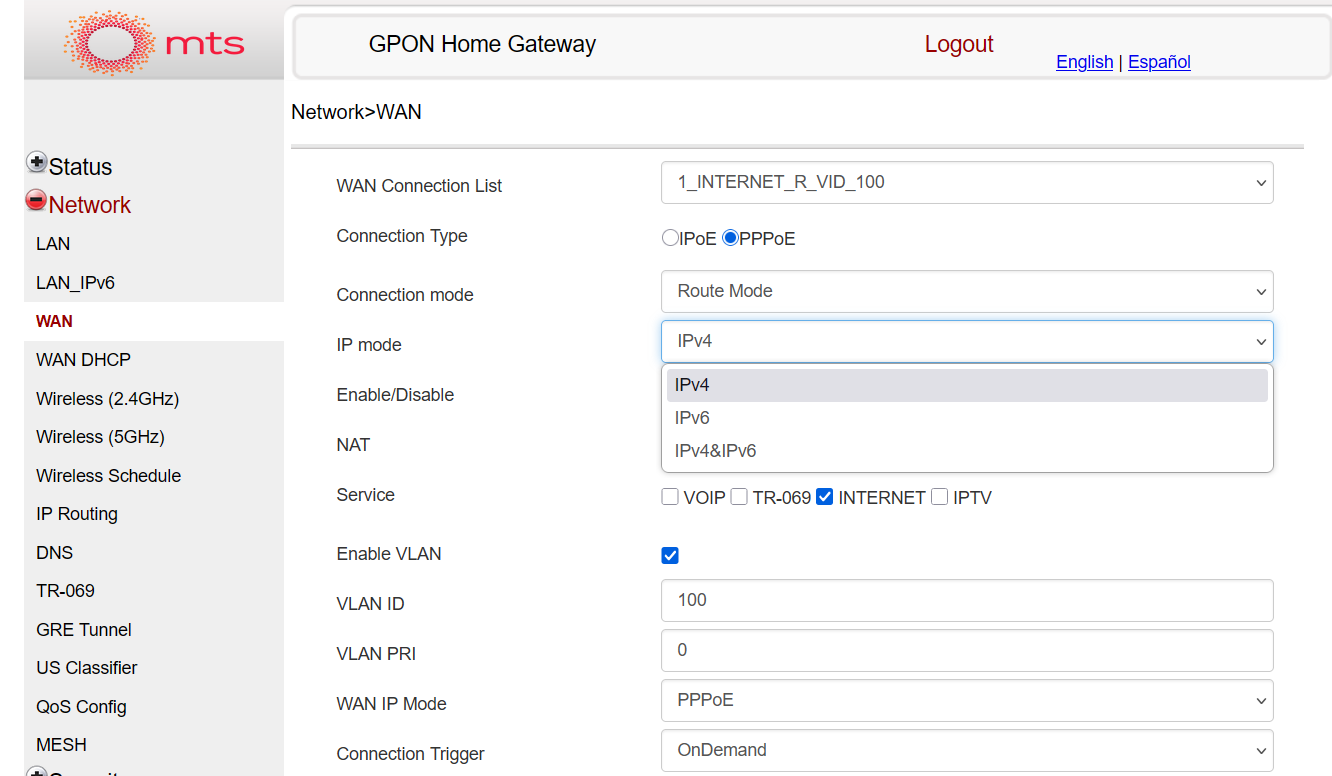Screen dimensions: 1332x776
Task: Collapse the Network section minus icon
Action: click(36, 200)
